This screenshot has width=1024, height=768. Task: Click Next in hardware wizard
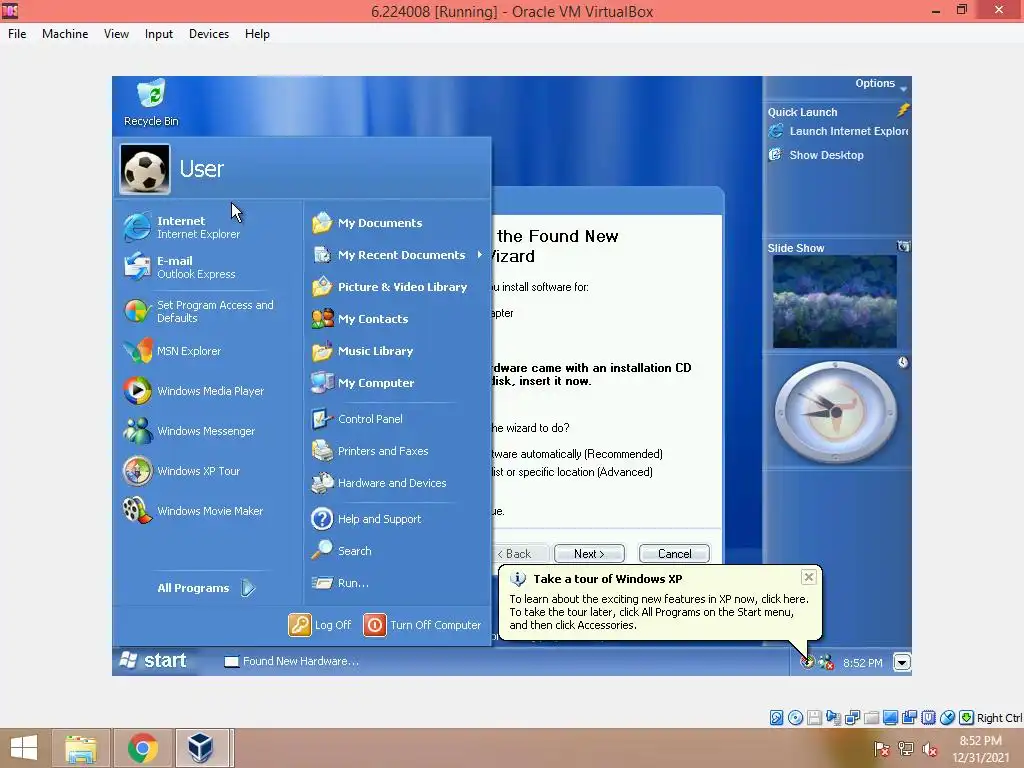coord(589,554)
